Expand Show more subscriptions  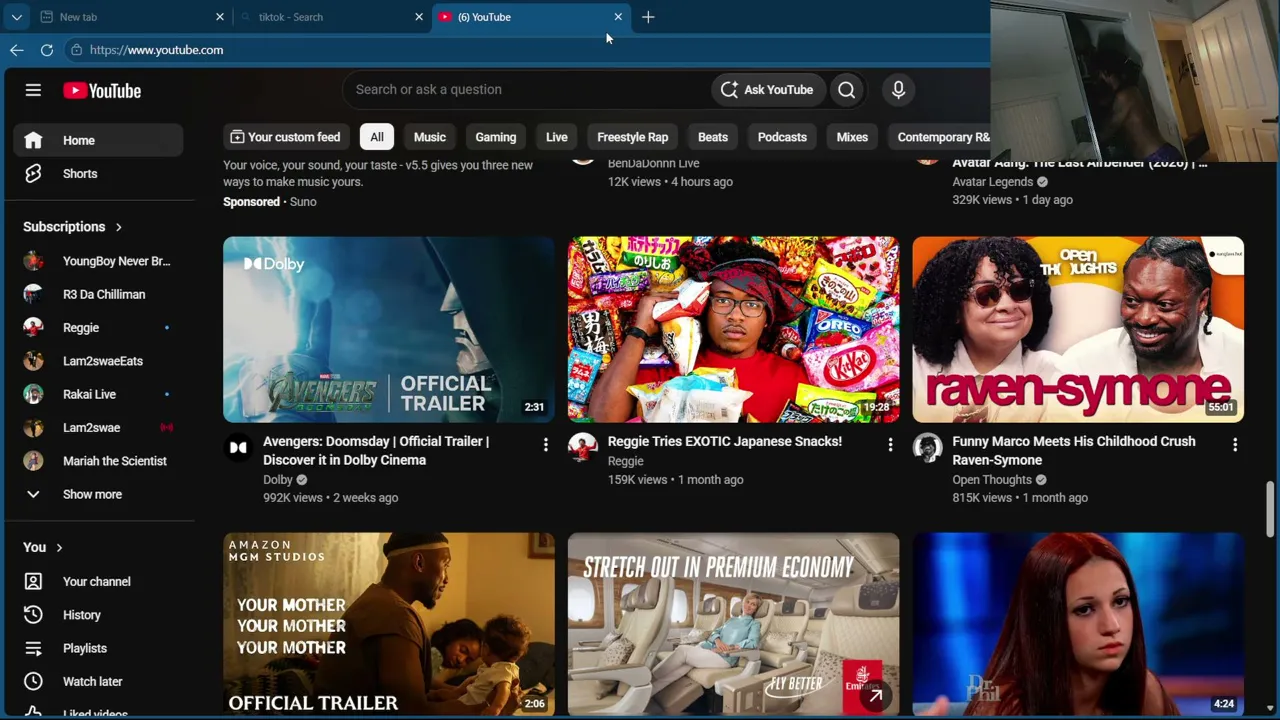(98, 494)
